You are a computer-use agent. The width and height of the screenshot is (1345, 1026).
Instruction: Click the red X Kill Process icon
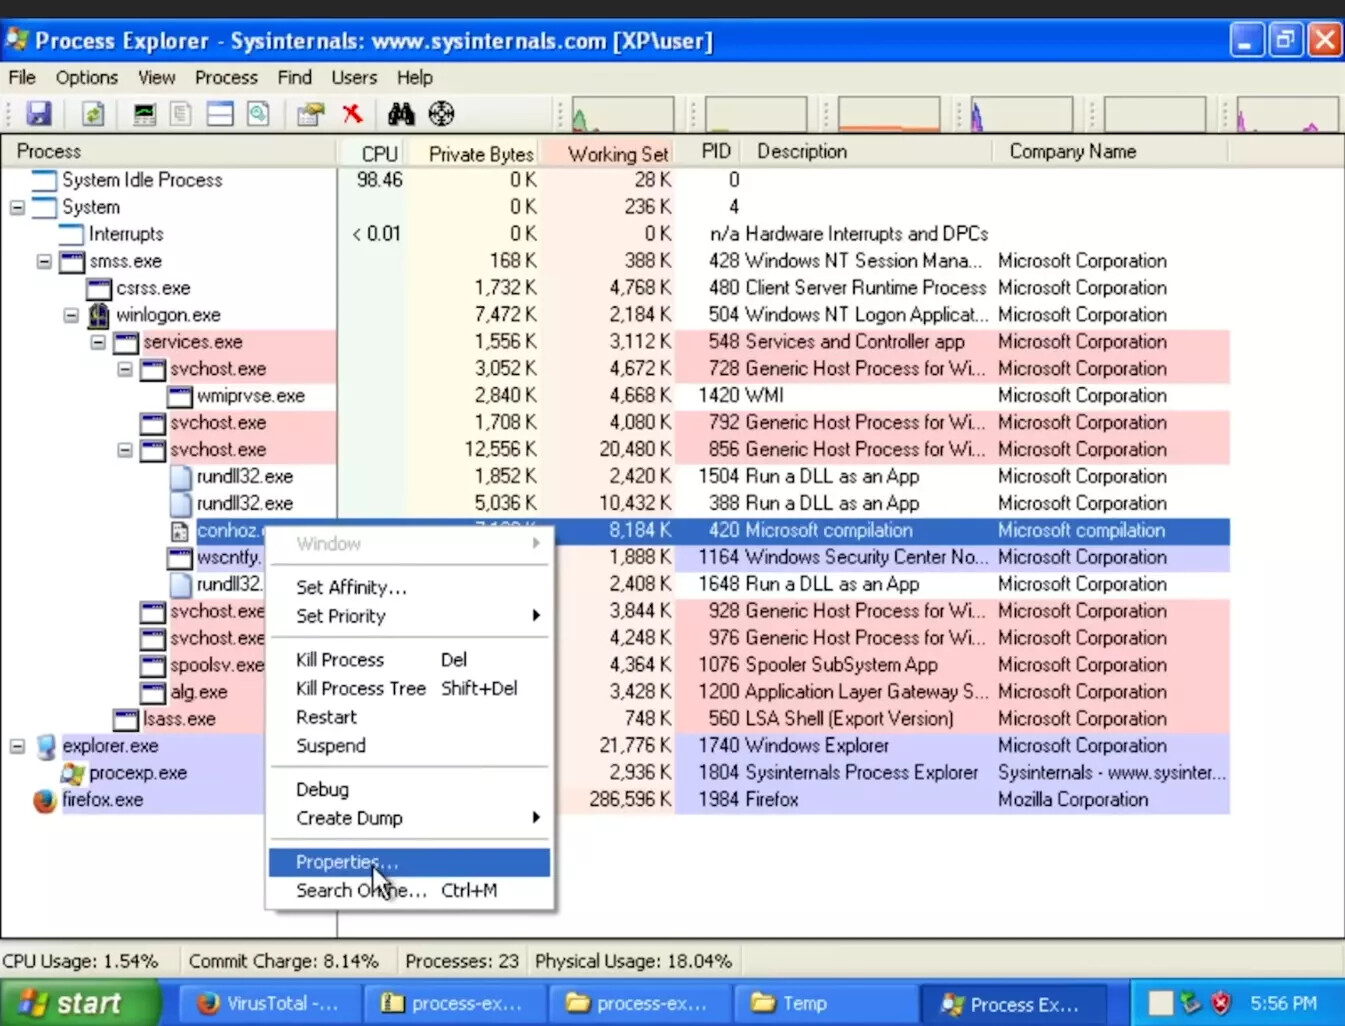click(352, 114)
